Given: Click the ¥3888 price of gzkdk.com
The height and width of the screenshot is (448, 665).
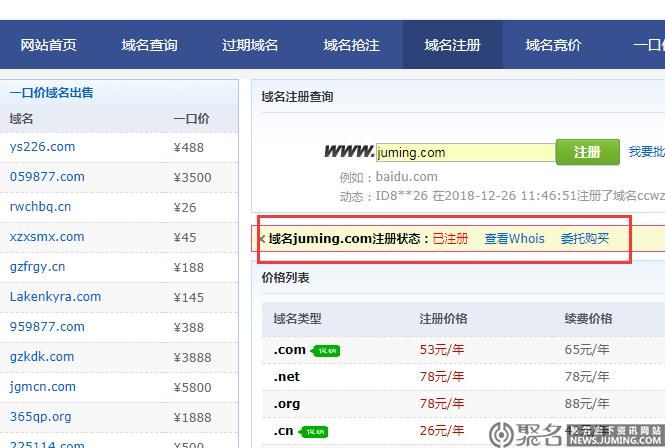Looking at the screenshot, I should pos(192,358).
